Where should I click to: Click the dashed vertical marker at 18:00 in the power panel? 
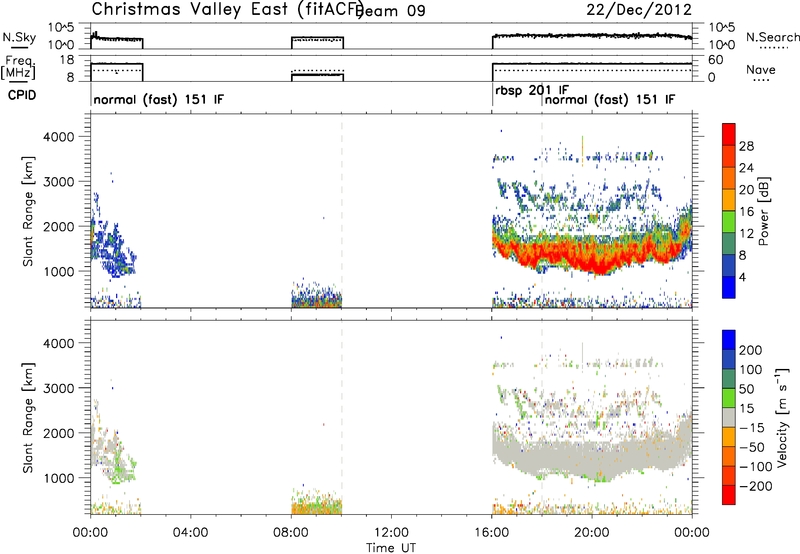542,210
